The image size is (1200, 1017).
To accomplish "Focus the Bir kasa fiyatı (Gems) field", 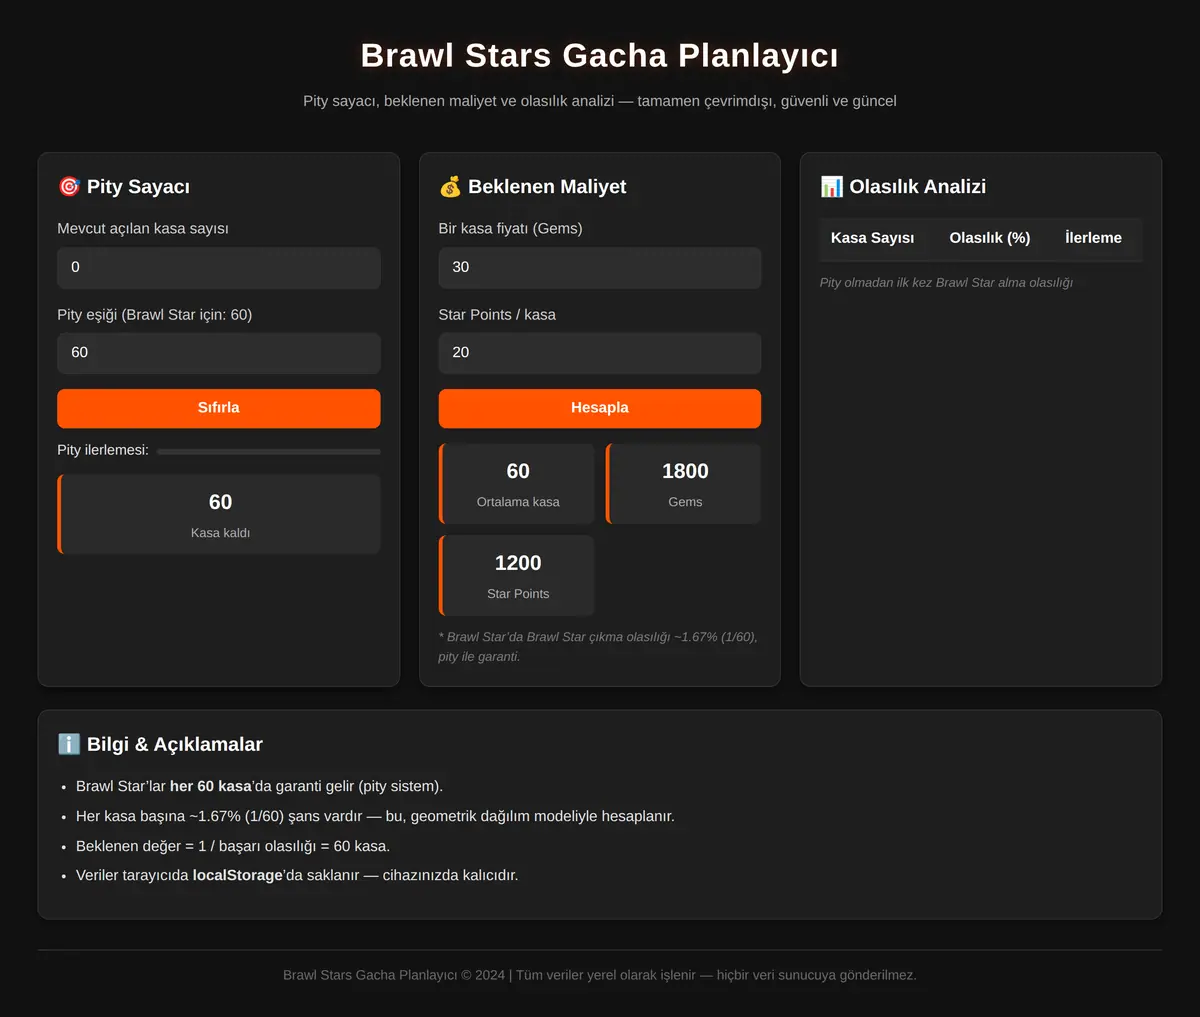I will [x=600, y=268].
